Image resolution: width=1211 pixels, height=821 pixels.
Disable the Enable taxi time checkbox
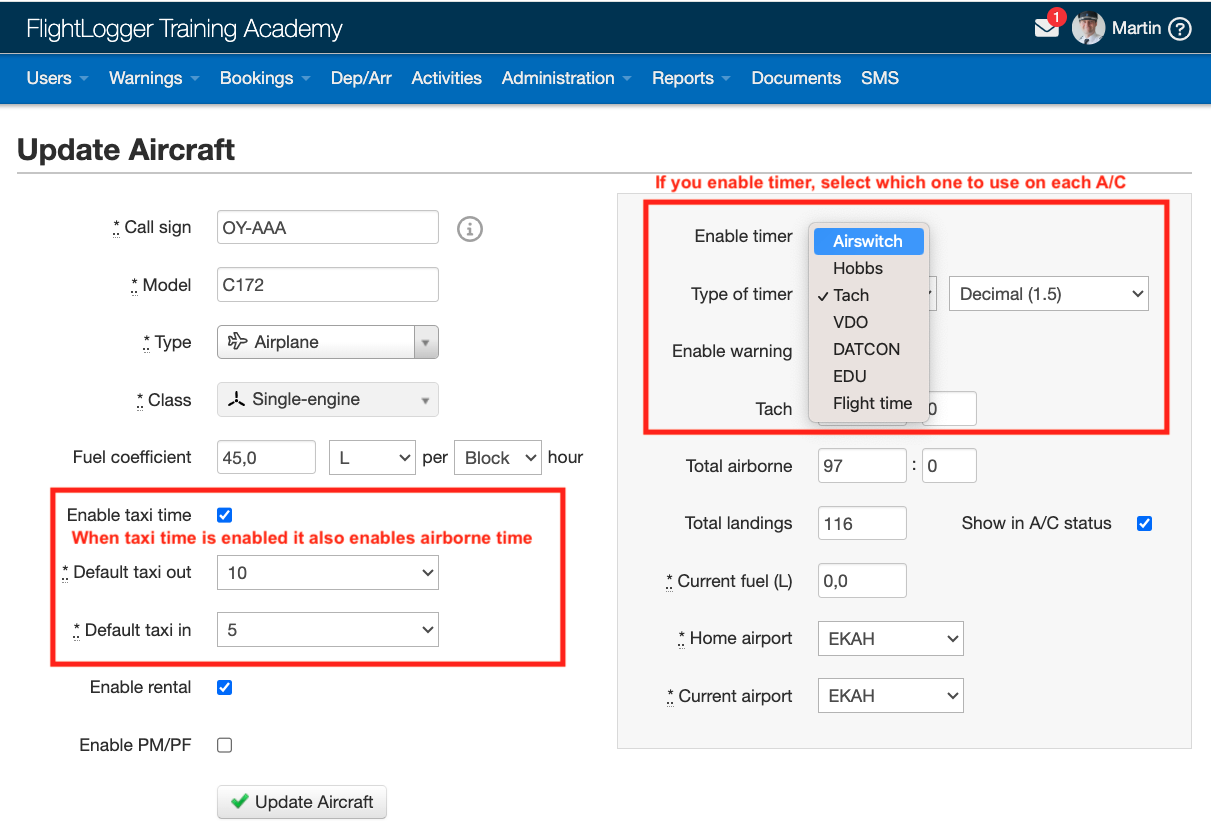224,514
